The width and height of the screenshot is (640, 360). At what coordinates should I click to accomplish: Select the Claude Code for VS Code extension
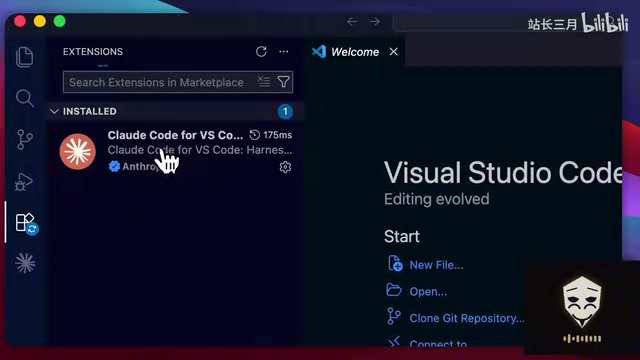pos(176,151)
